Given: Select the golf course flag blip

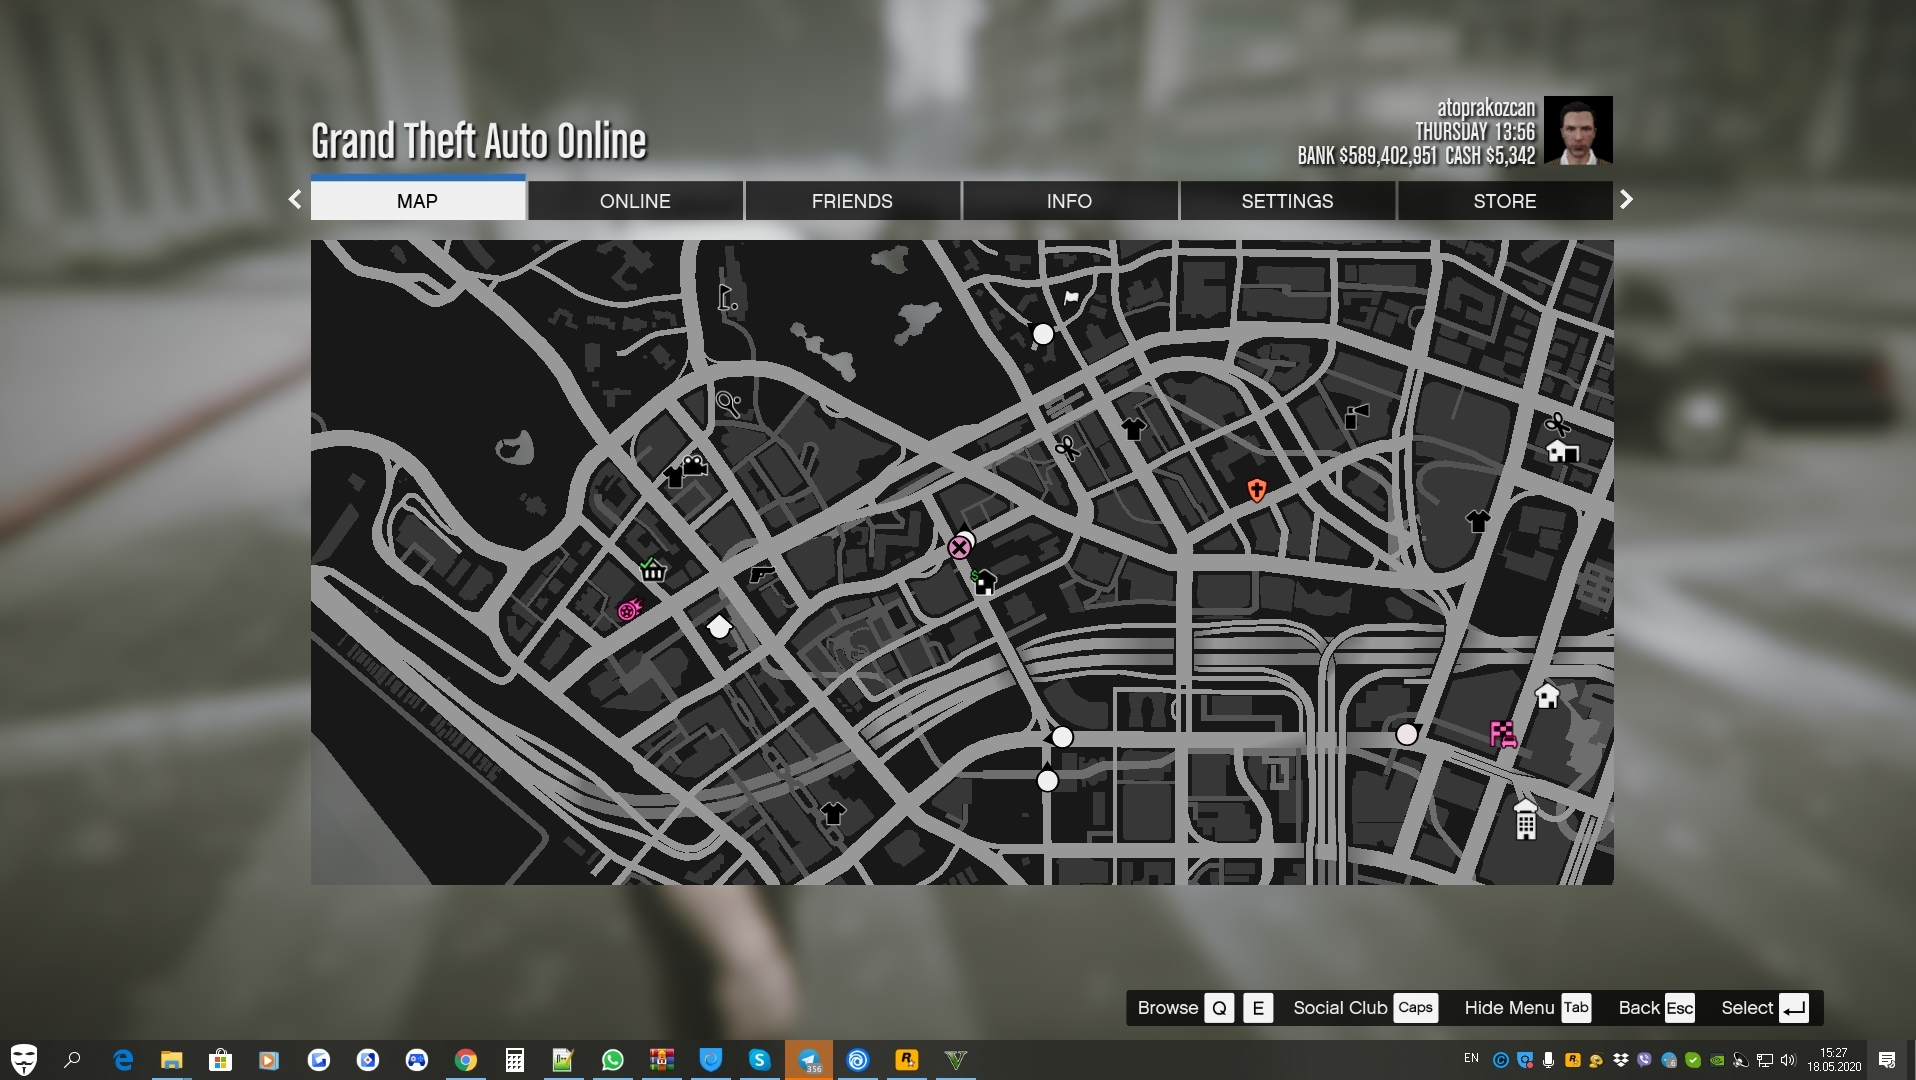Looking at the screenshot, I should click(x=727, y=297).
